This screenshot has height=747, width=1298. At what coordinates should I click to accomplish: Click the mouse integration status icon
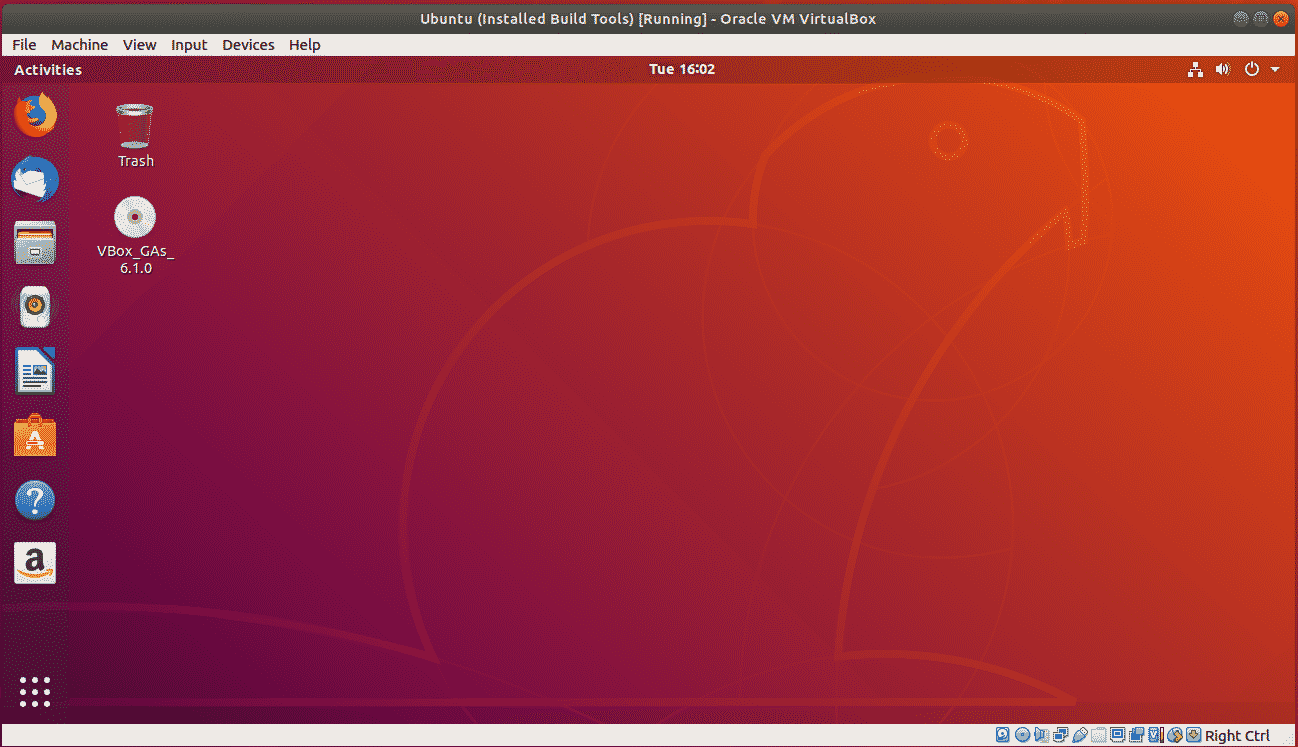pos(1175,735)
